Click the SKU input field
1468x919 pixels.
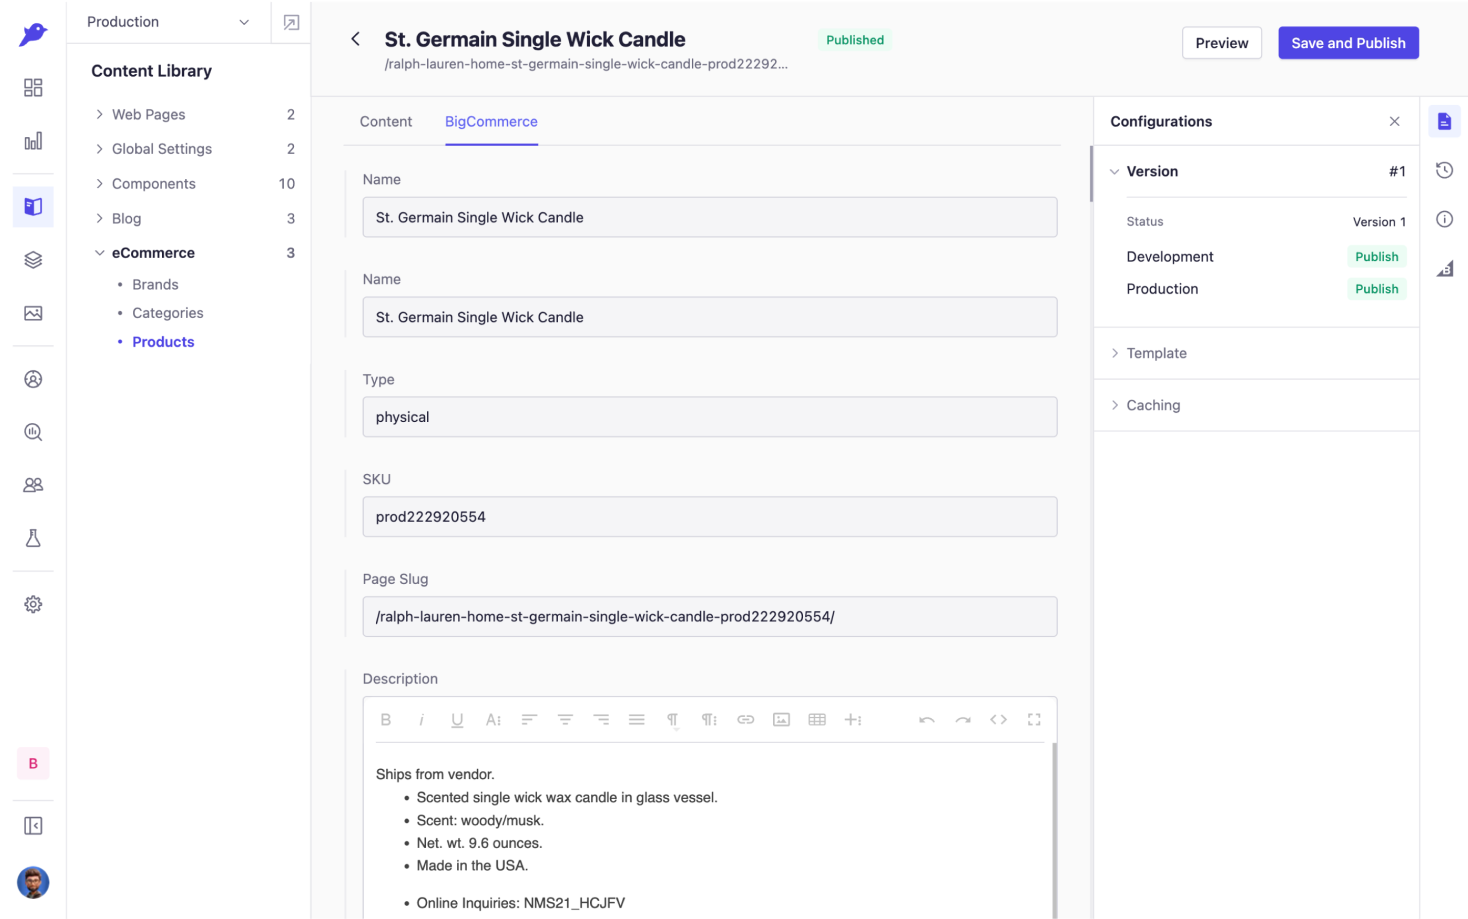coord(710,517)
